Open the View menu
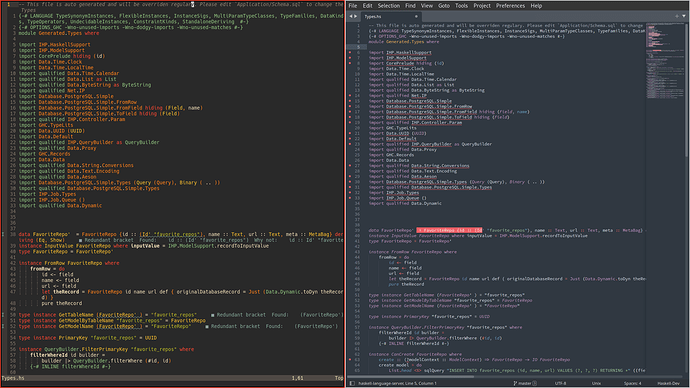 click(x=426, y=6)
